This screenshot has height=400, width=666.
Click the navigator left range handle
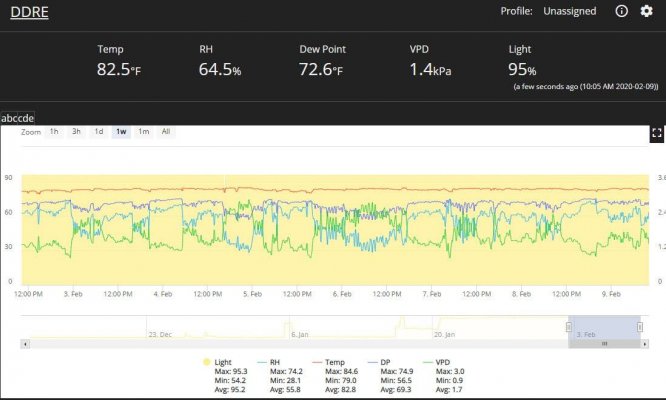pos(569,327)
